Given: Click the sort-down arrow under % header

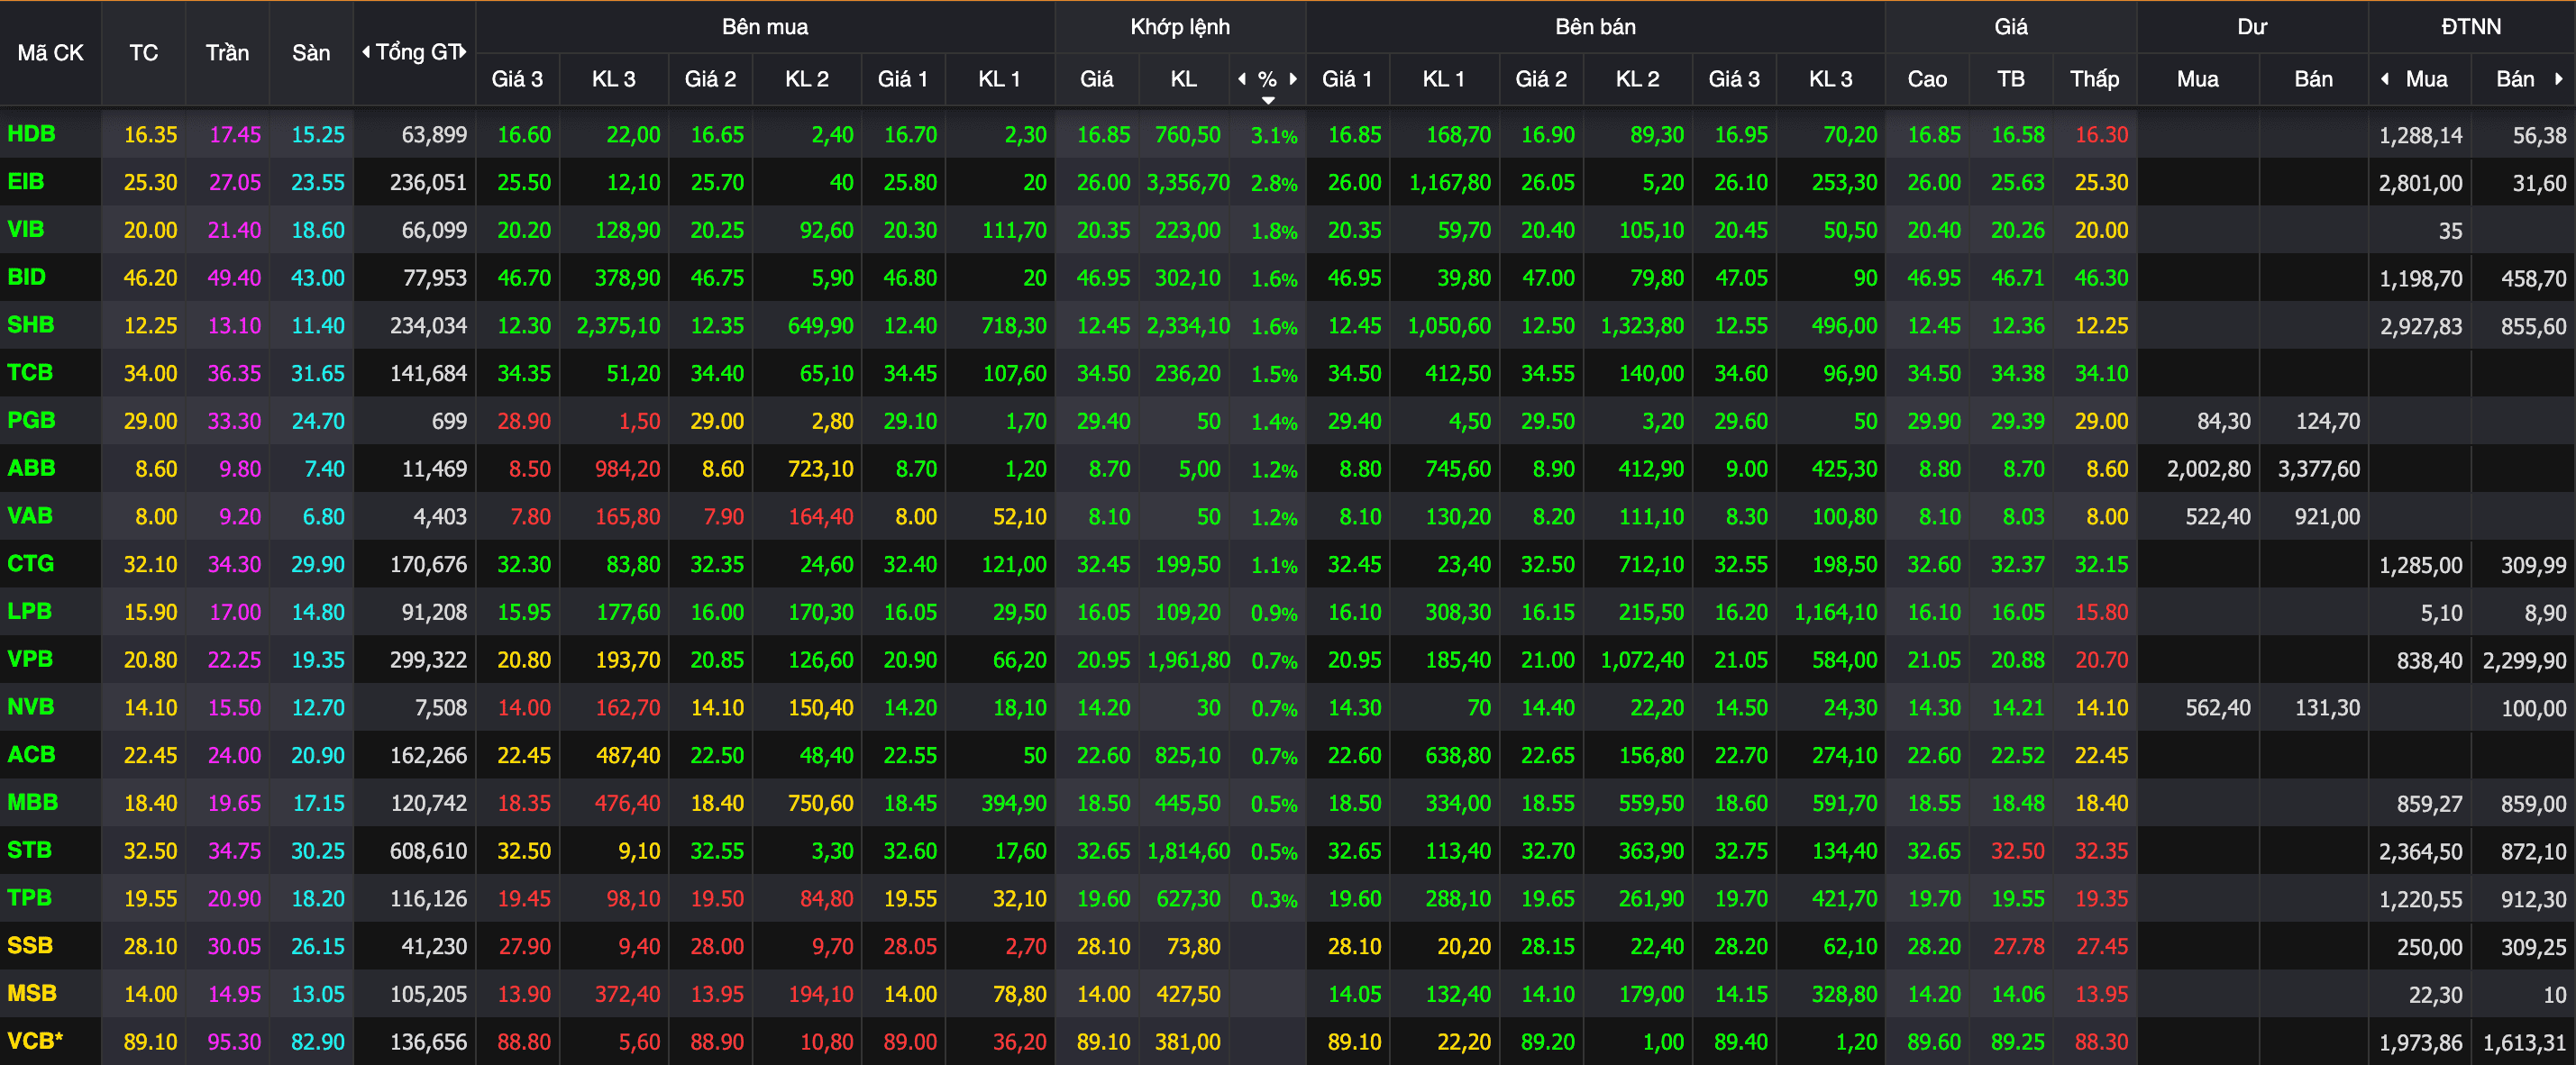Looking at the screenshot, I should [x=1268, y=101].
